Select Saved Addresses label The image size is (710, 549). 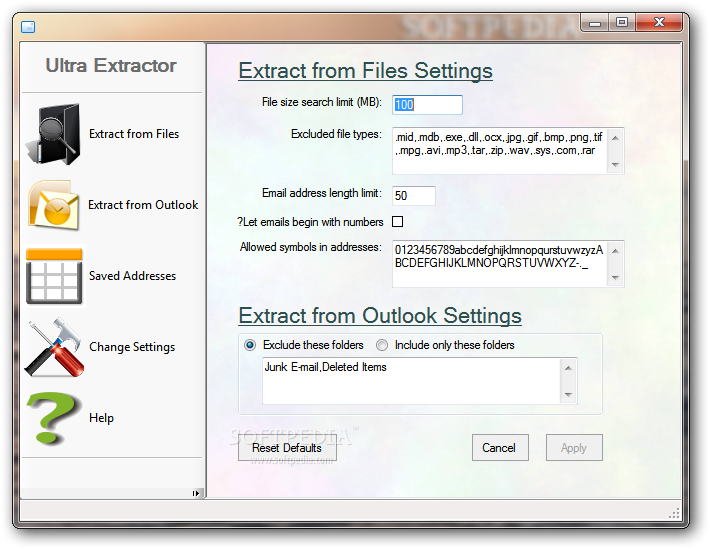pos(132,275)
